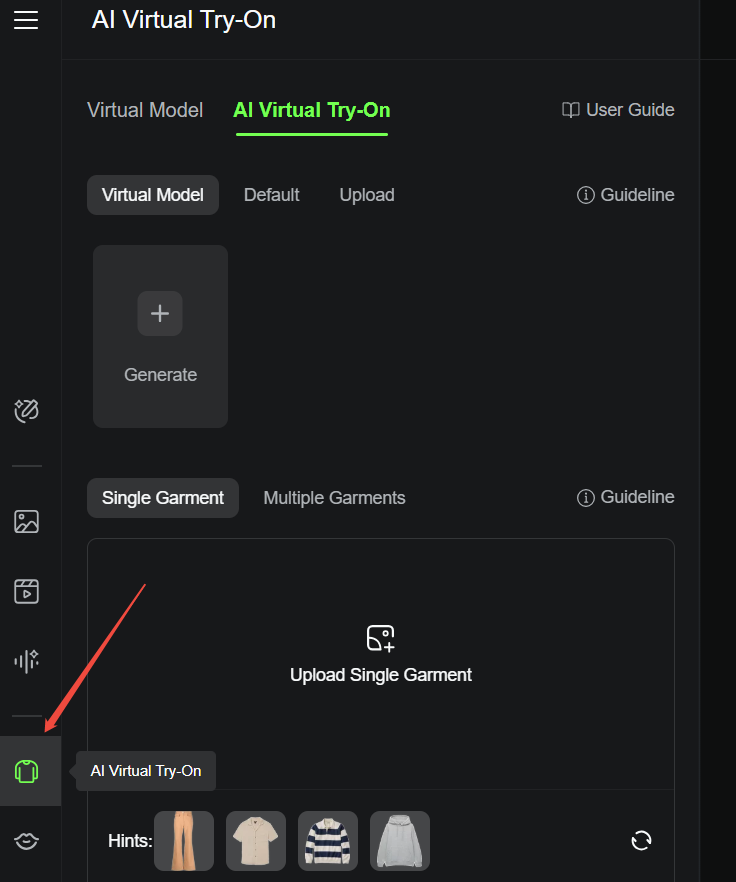Refresh the garment hints
This screenshot has height=882, width=736.
(x=641, y=841)
